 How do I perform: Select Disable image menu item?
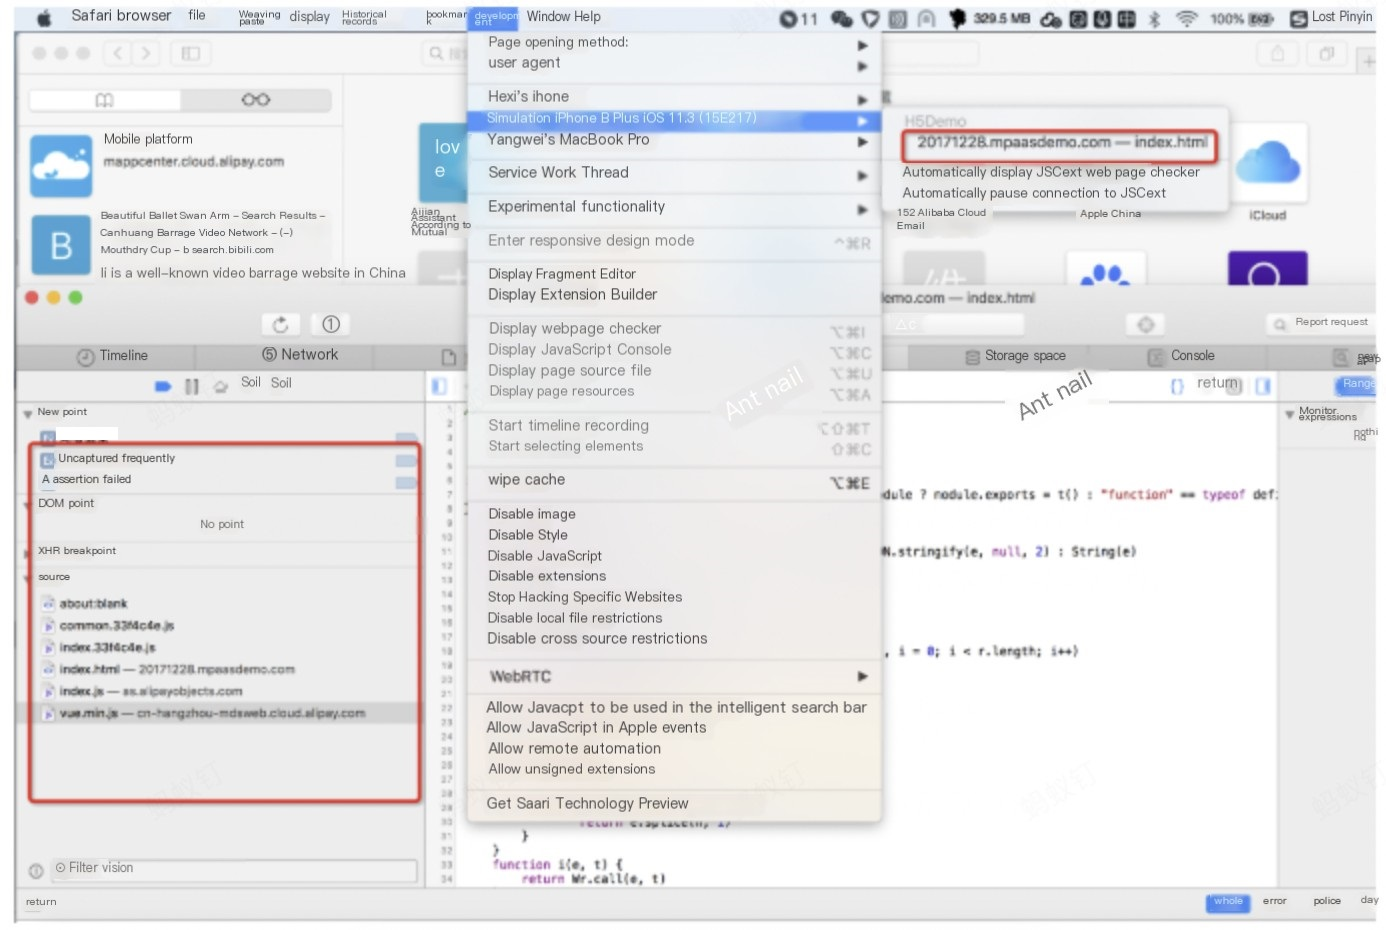675,514
